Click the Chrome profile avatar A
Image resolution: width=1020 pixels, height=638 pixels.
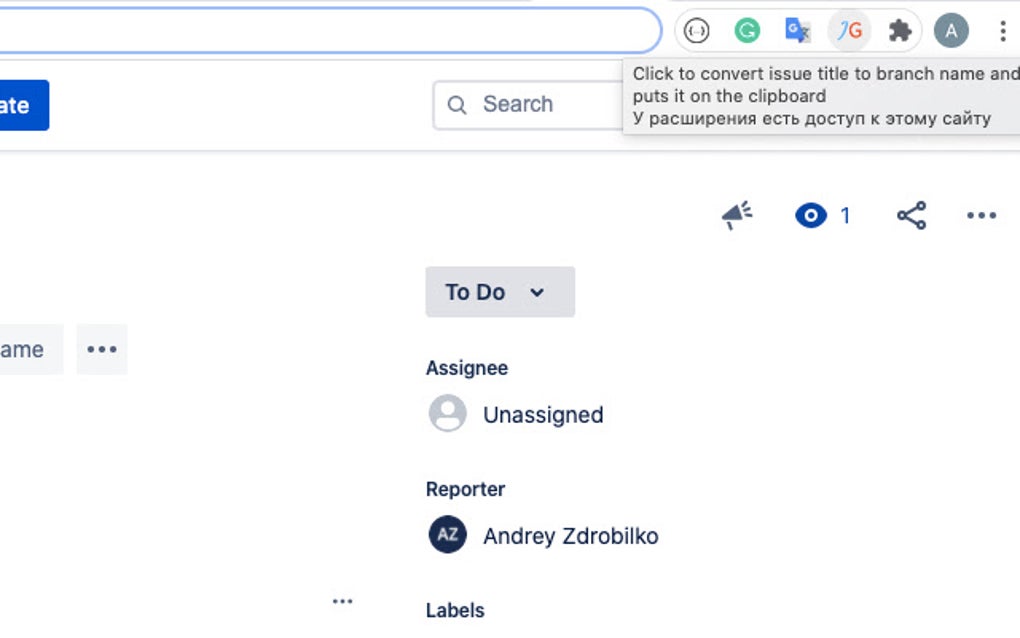click(951, 30)
